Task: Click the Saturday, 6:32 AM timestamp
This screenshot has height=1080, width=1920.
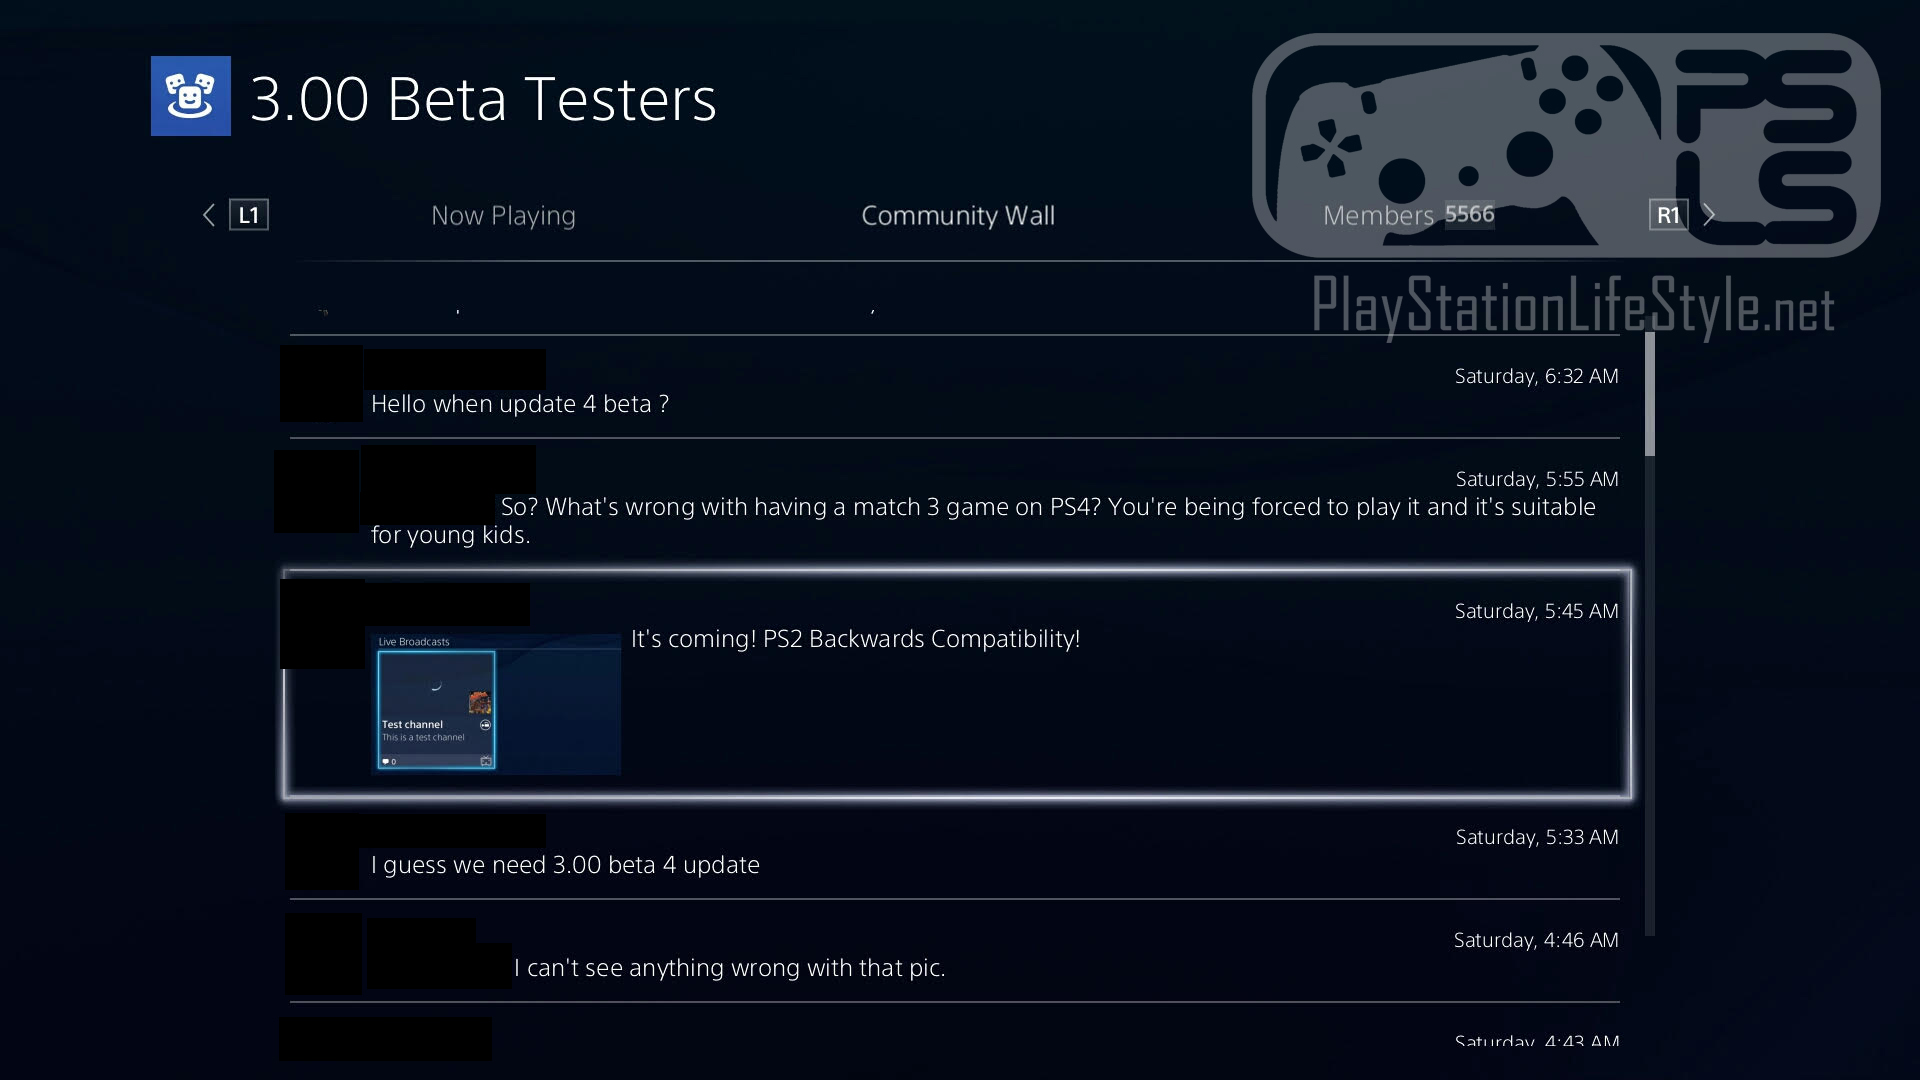Action: click(1536, 376)
